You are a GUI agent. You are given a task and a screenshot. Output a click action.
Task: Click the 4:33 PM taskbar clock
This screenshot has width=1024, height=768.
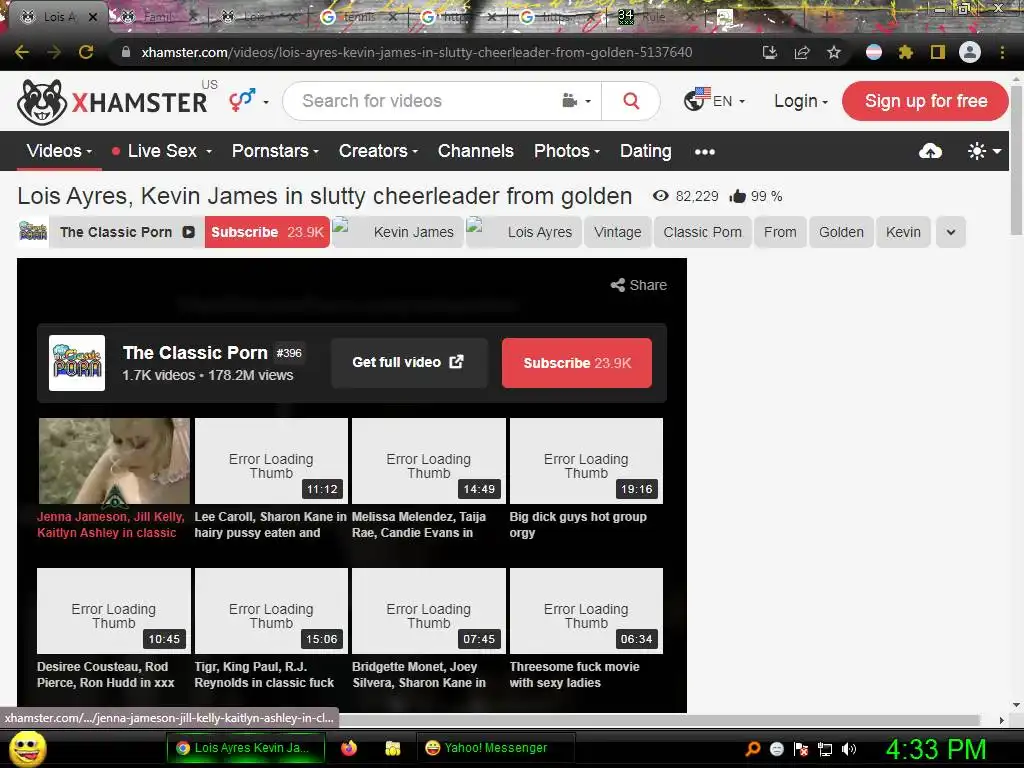[935, 749]
